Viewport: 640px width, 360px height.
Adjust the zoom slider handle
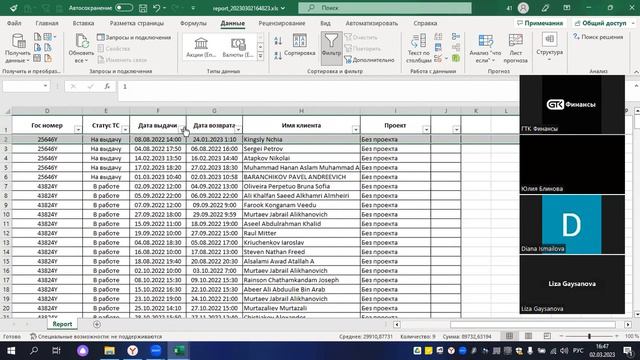[589, 336]
